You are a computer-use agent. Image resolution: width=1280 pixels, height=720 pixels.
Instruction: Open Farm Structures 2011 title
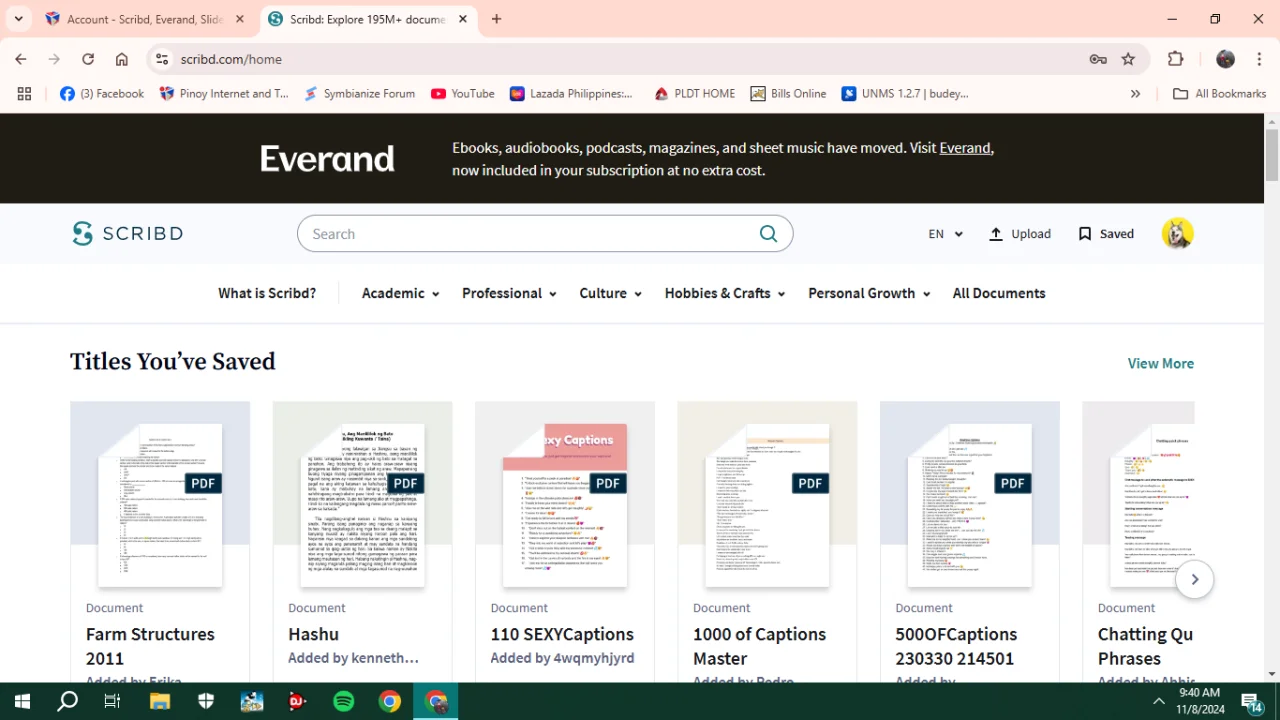pos(150,646)
